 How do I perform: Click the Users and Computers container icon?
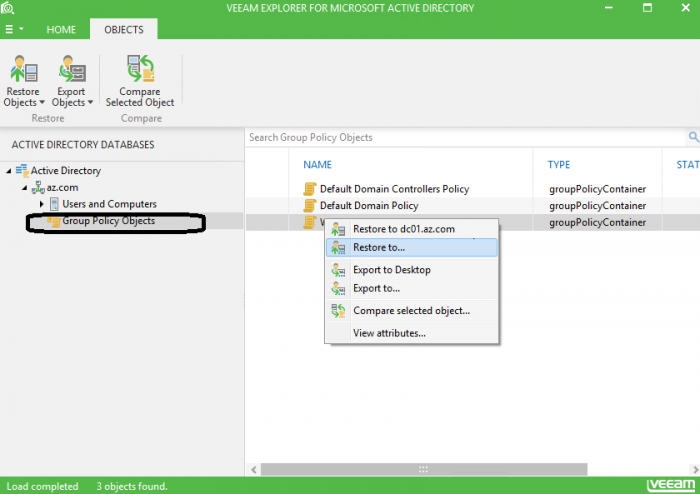coord(54,204)
